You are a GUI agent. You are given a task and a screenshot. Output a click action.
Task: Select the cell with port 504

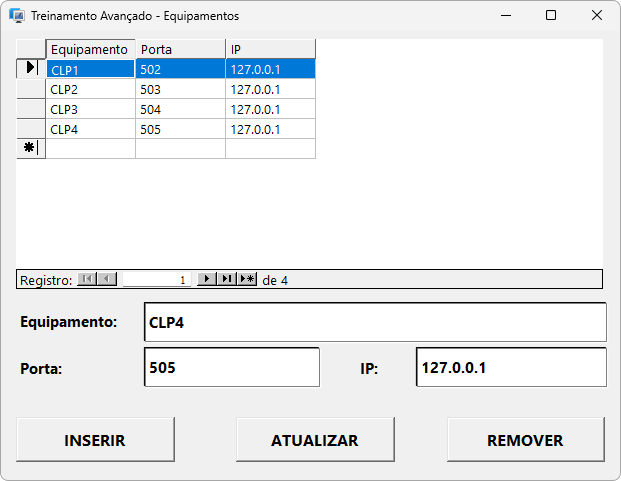(x=180, y=109)
